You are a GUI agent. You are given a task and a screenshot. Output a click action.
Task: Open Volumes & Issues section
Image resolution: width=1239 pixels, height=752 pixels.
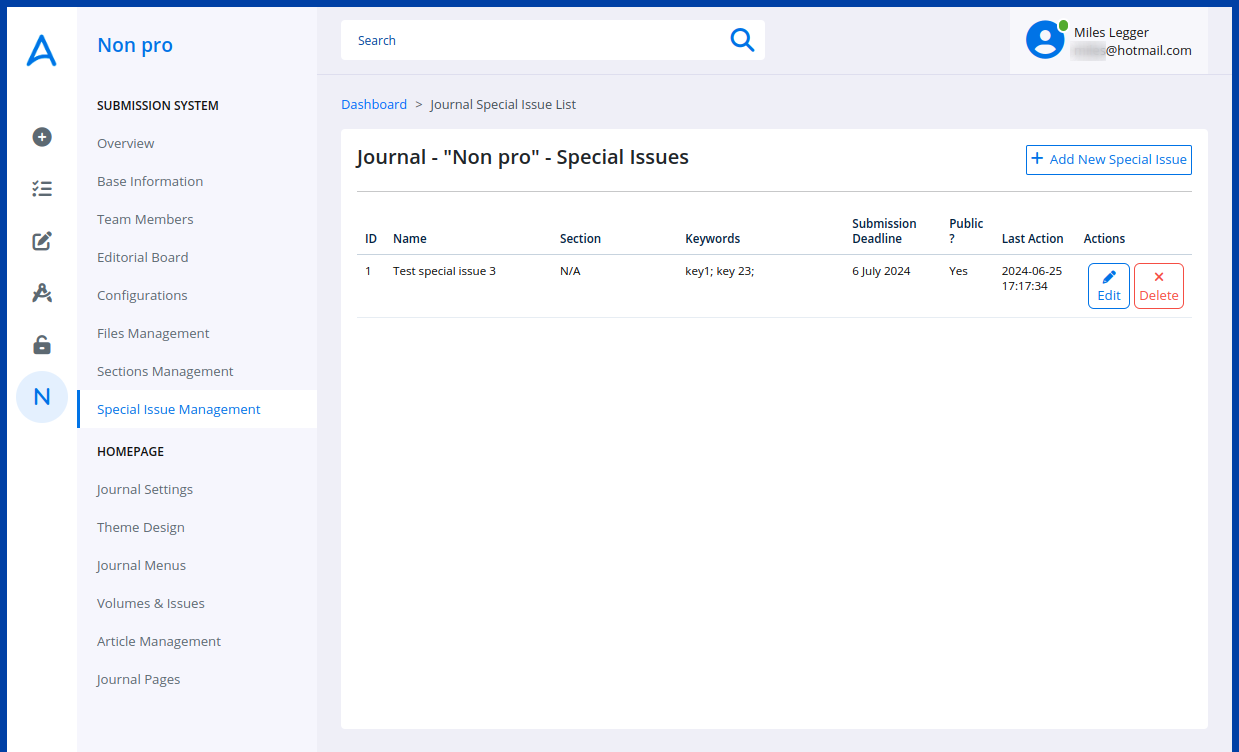[x=150, y=603]
